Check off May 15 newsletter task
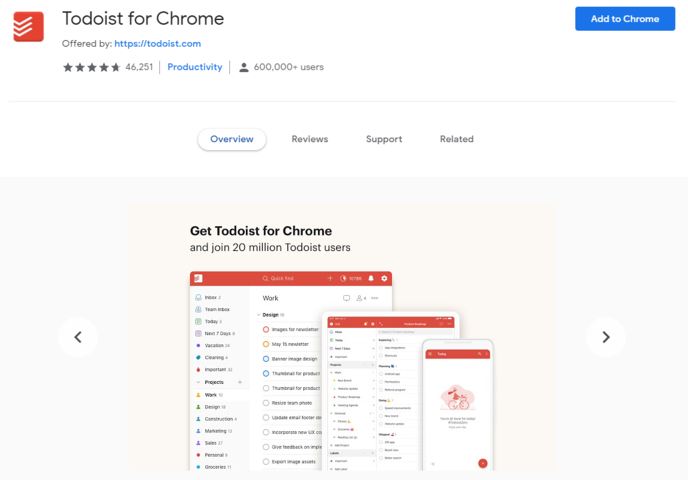The image size is (688, 480). (x=266, y=344)
